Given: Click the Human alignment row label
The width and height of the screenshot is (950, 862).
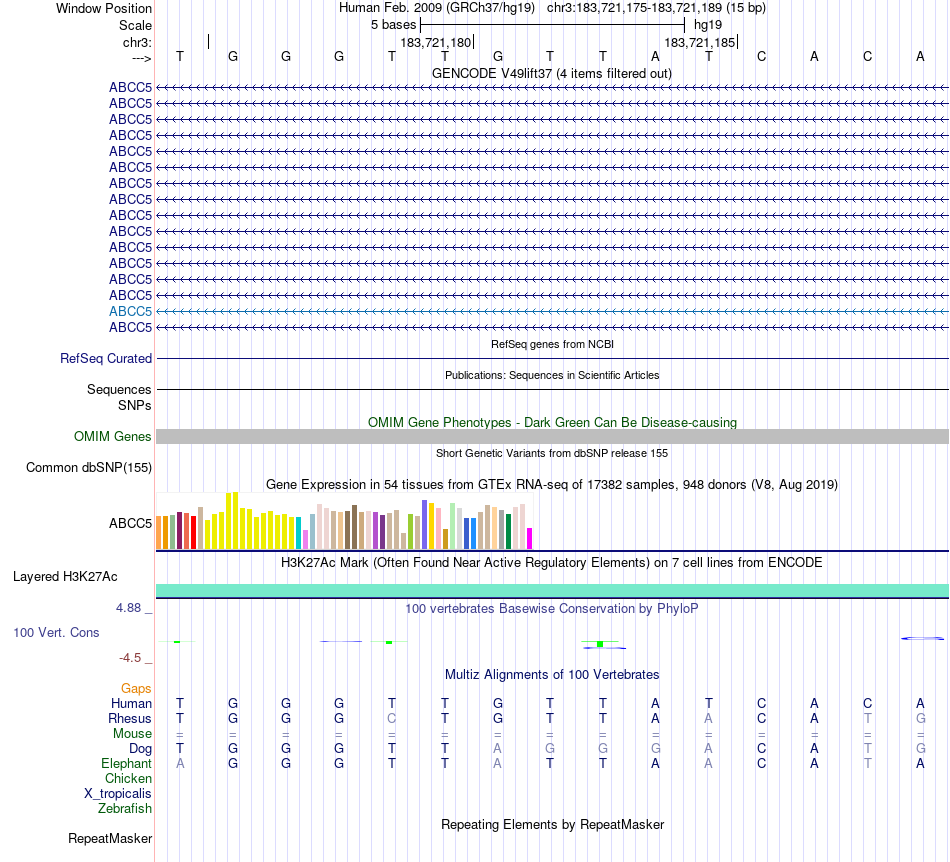Looking at the screenshot, I should [131, 703].
